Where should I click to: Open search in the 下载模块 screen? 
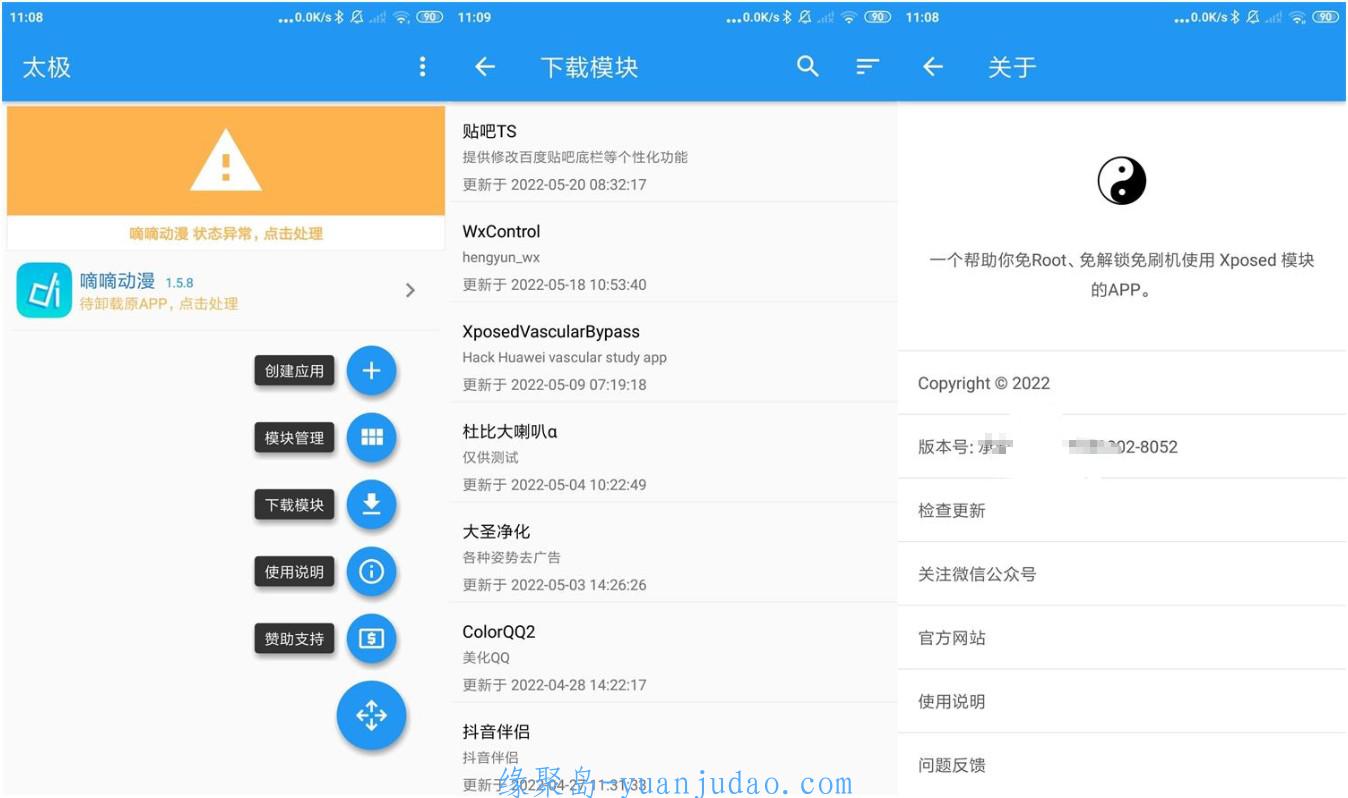click(808, 67)
